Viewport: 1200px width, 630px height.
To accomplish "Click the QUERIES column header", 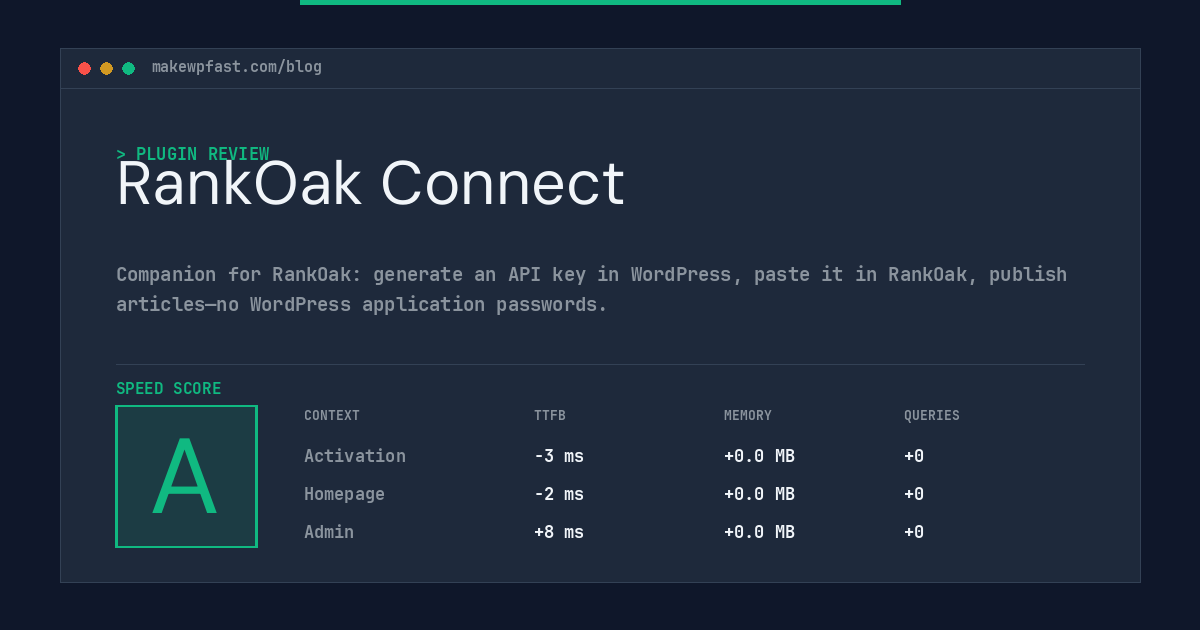I will (932, 415).
